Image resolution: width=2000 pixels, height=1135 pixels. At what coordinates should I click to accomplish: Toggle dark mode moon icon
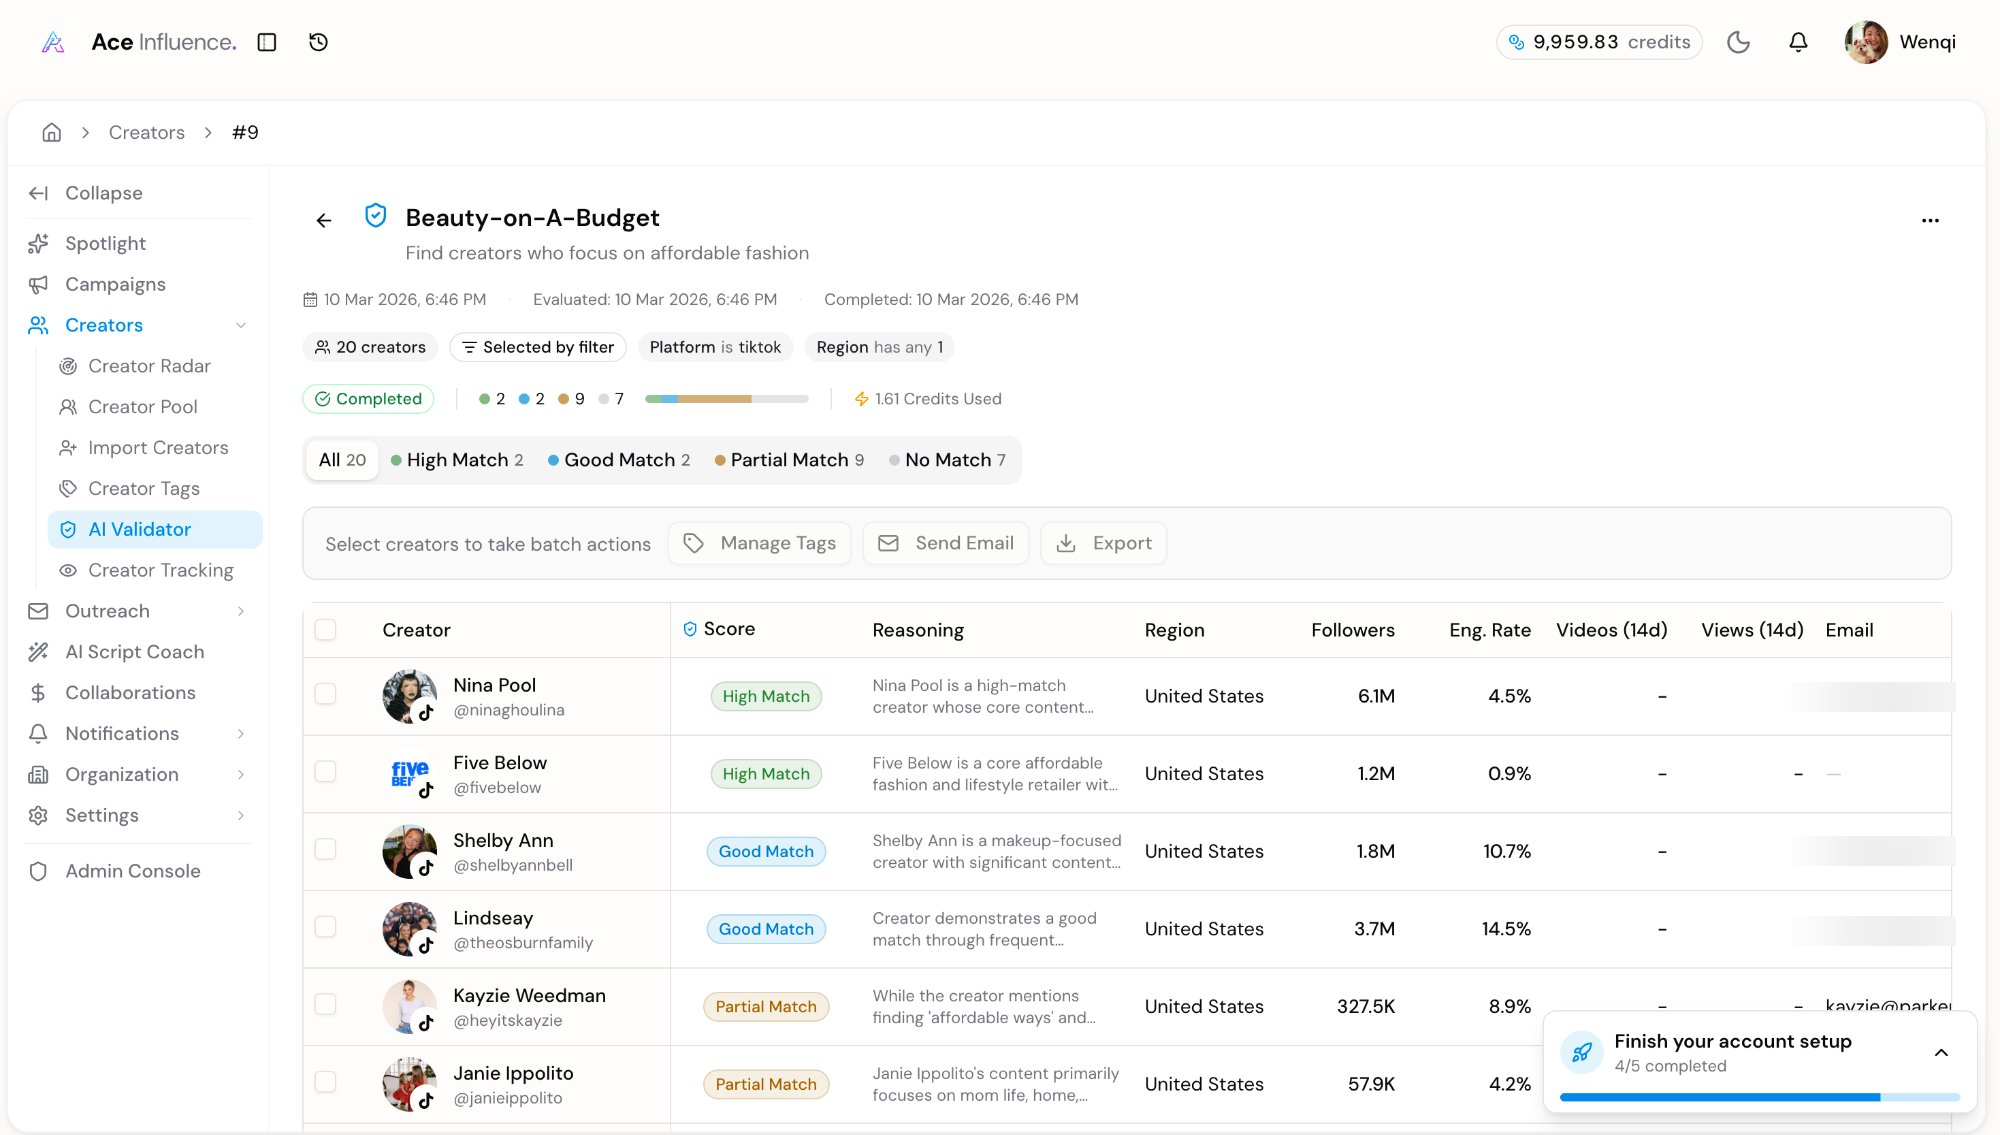(x=1738, y=42)
